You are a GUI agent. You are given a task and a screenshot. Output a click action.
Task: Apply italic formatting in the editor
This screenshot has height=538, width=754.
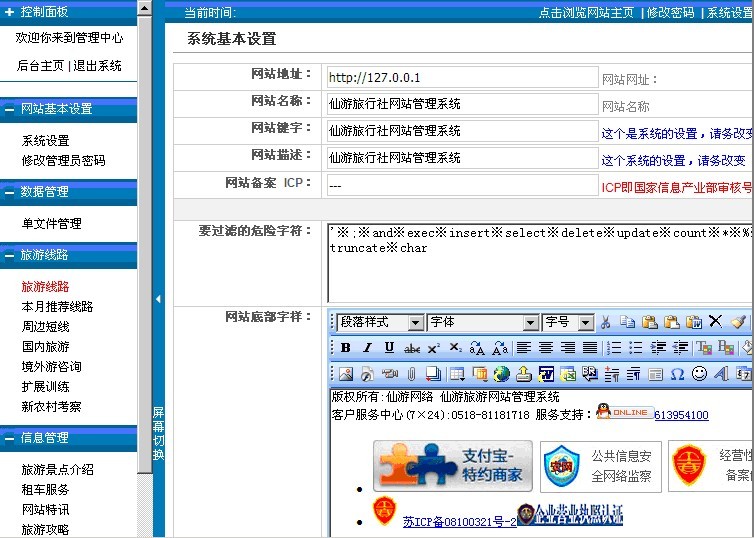click(367, 348)
